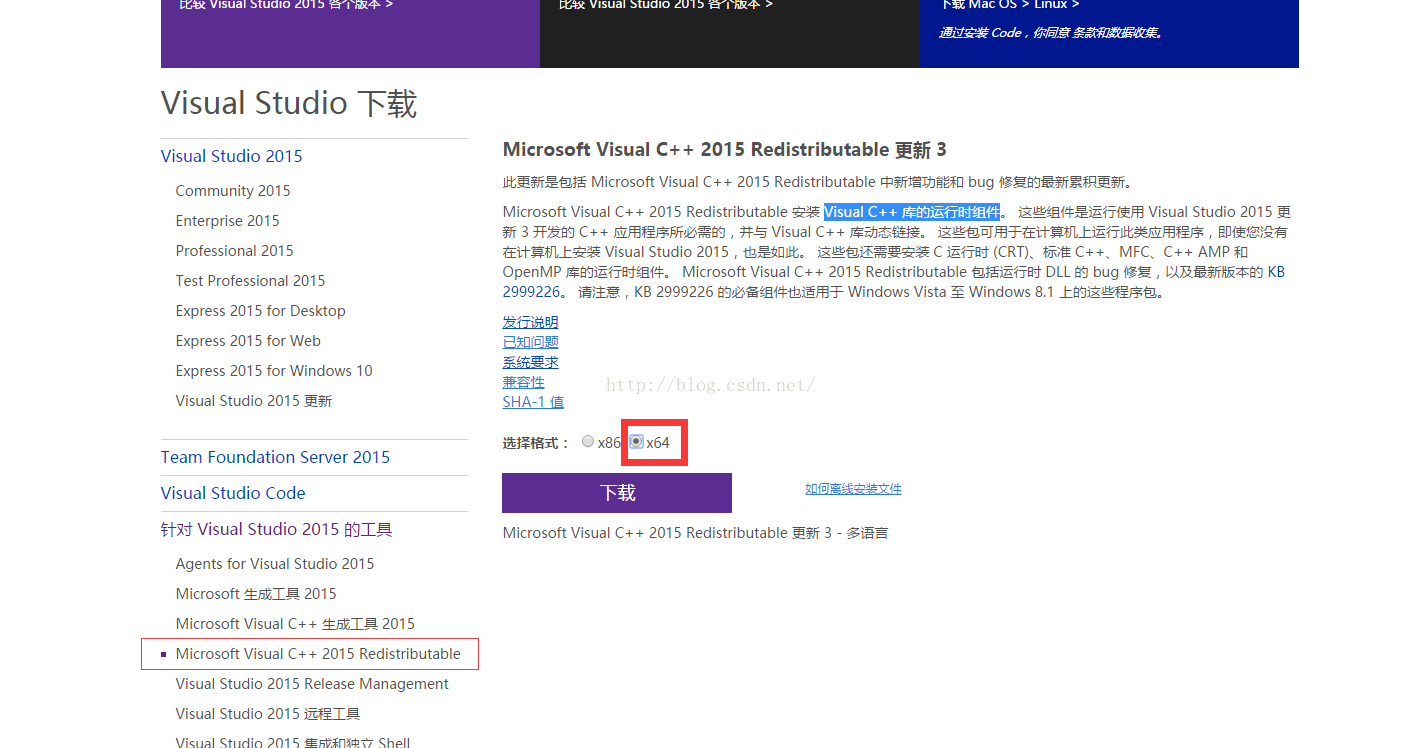
Task: Select Express 2015 for Windows 10
Action: [274, 371]
